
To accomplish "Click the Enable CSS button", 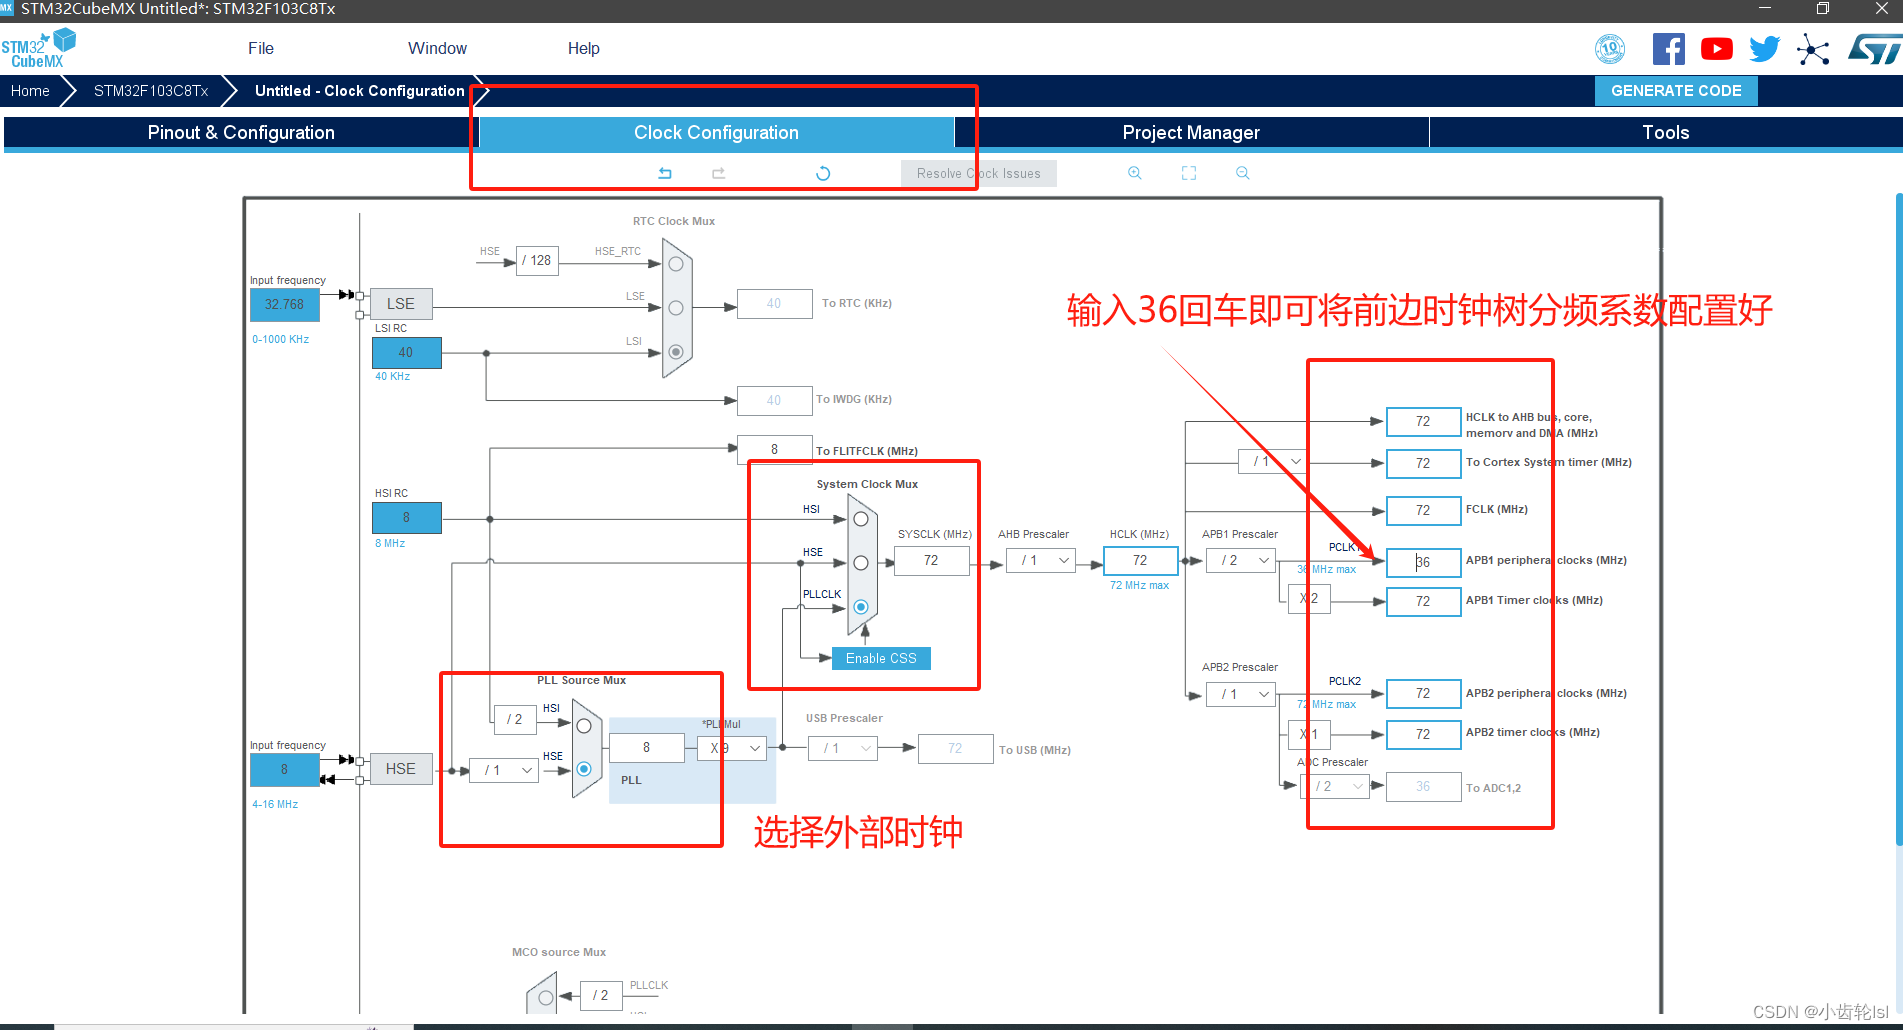I will point(881,658).
